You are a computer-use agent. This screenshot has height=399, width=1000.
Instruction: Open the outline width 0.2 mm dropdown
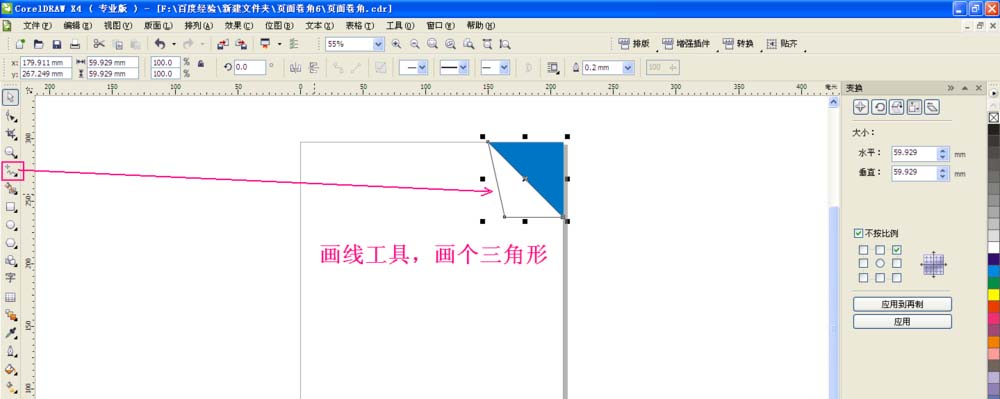click(x=628, y=68)
